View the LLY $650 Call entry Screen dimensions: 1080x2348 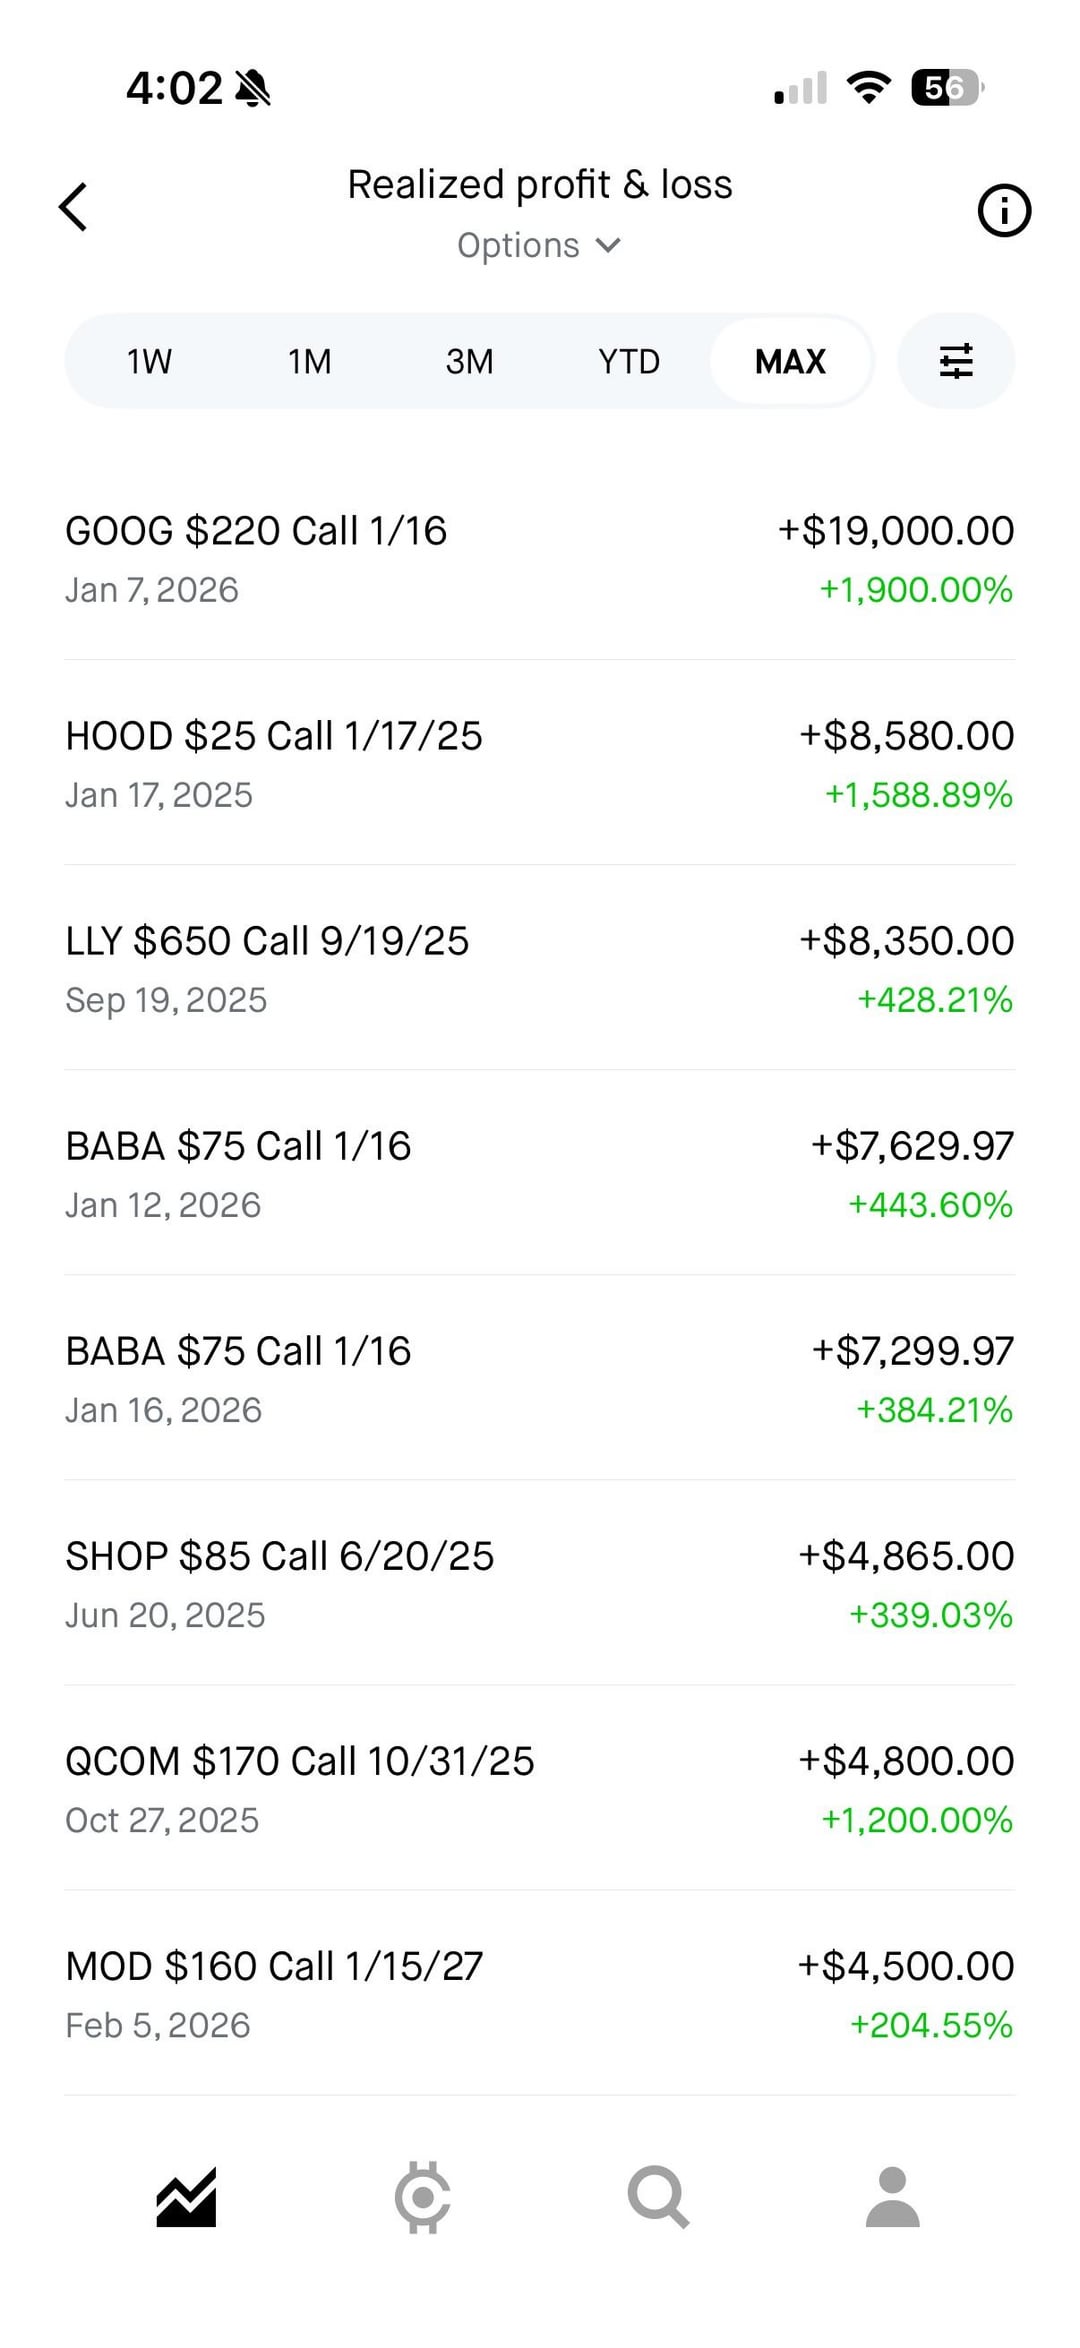tap(540, 969)
